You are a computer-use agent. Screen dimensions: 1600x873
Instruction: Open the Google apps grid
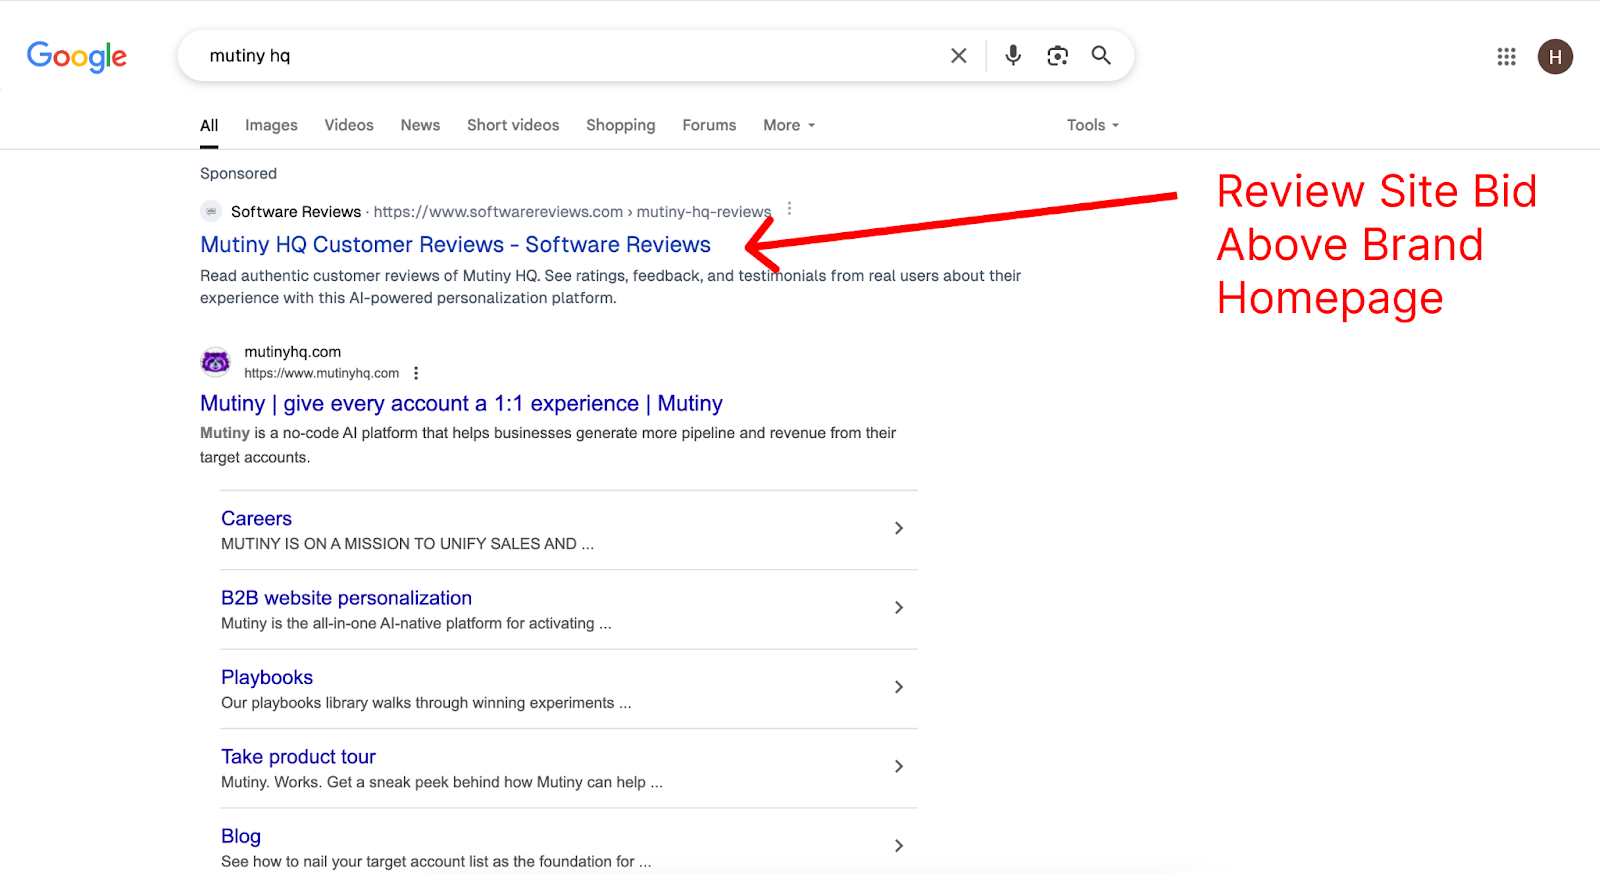[1506, 56]
